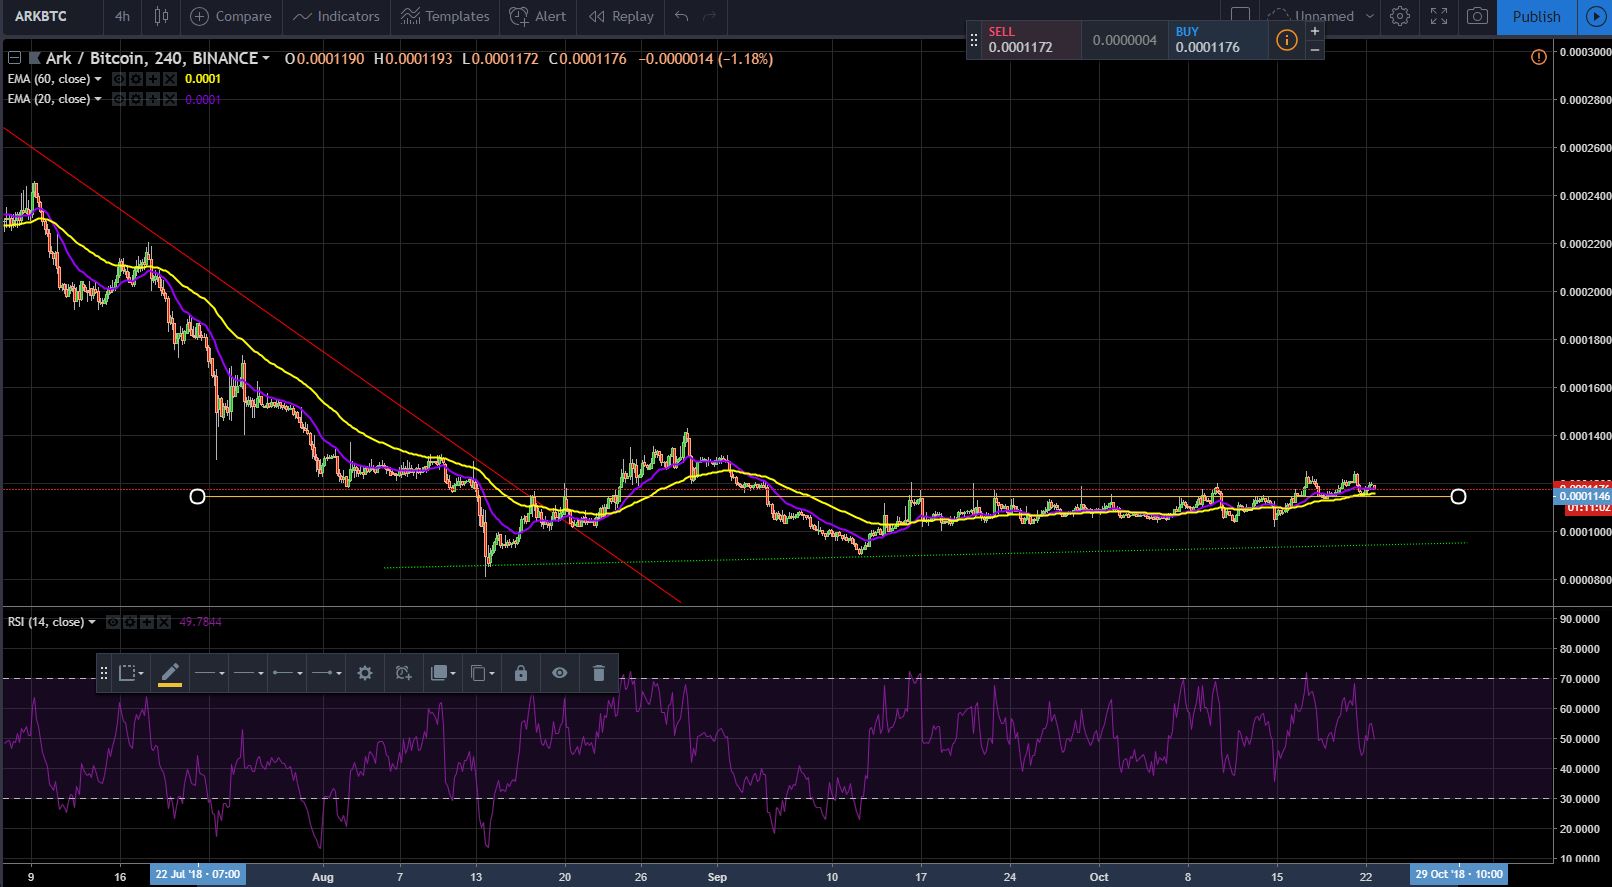Open chart settings gear in the top toolbar
Viewport: 1612px width, 887px height.
pyautogui.click(x=1400, y=16)
